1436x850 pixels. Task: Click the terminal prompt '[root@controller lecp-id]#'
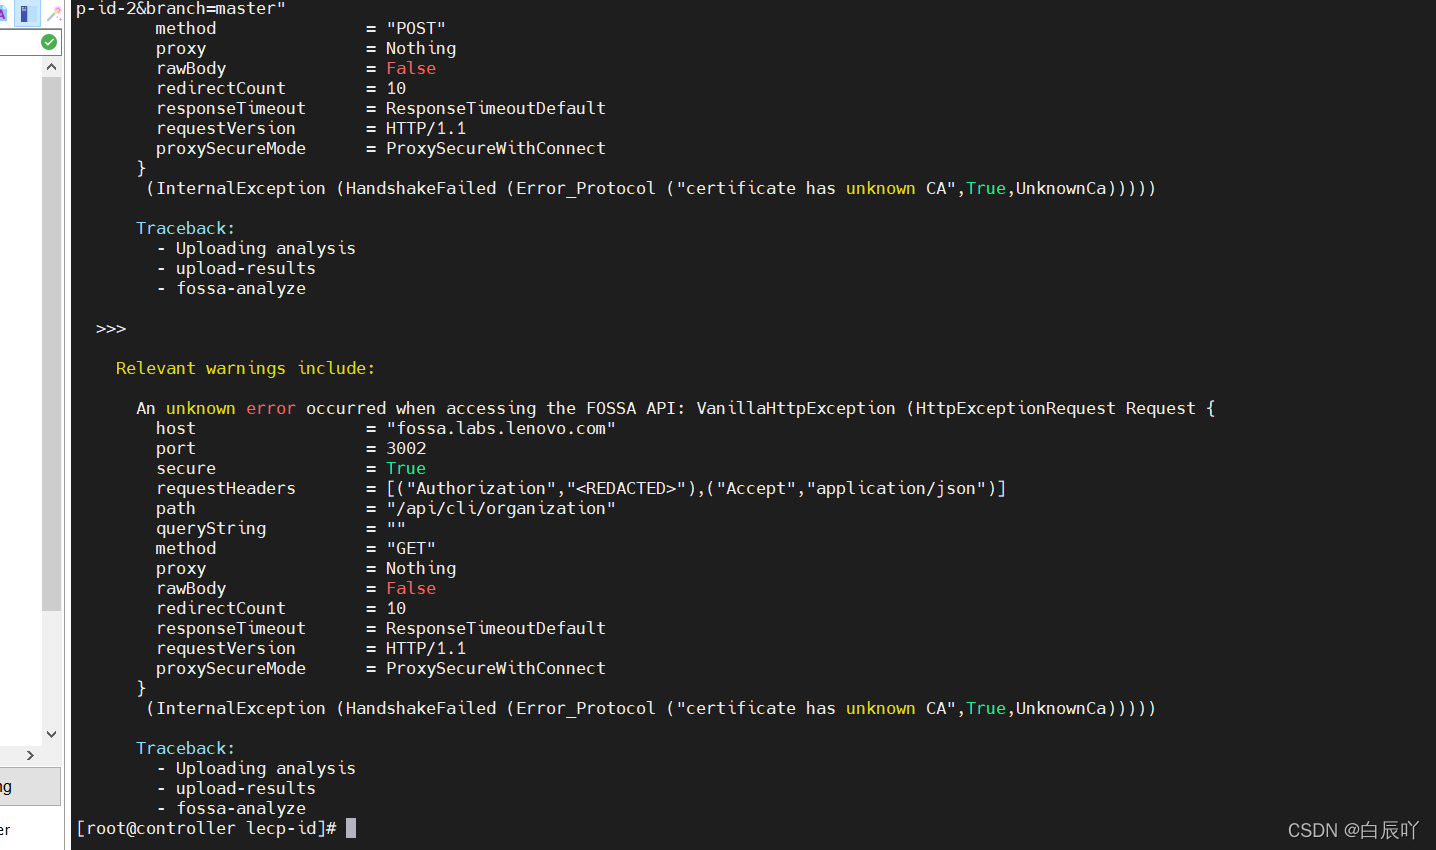click(206, 828)
